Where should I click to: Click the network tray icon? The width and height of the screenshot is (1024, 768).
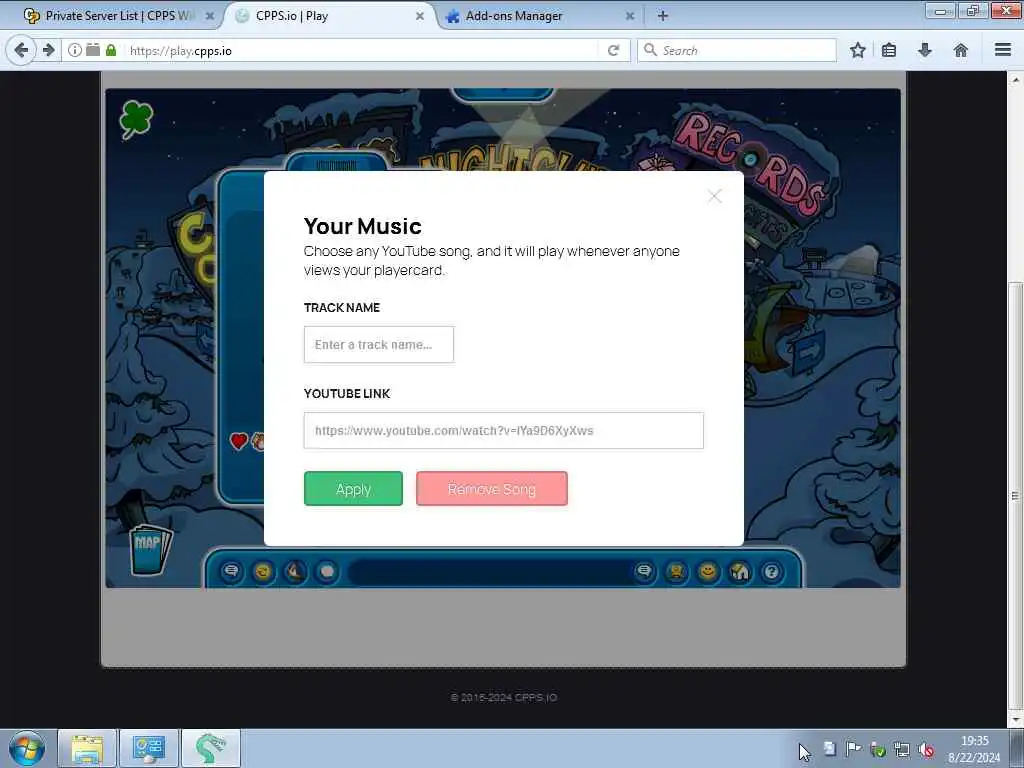pyautogui.click(x=902, y=749)
